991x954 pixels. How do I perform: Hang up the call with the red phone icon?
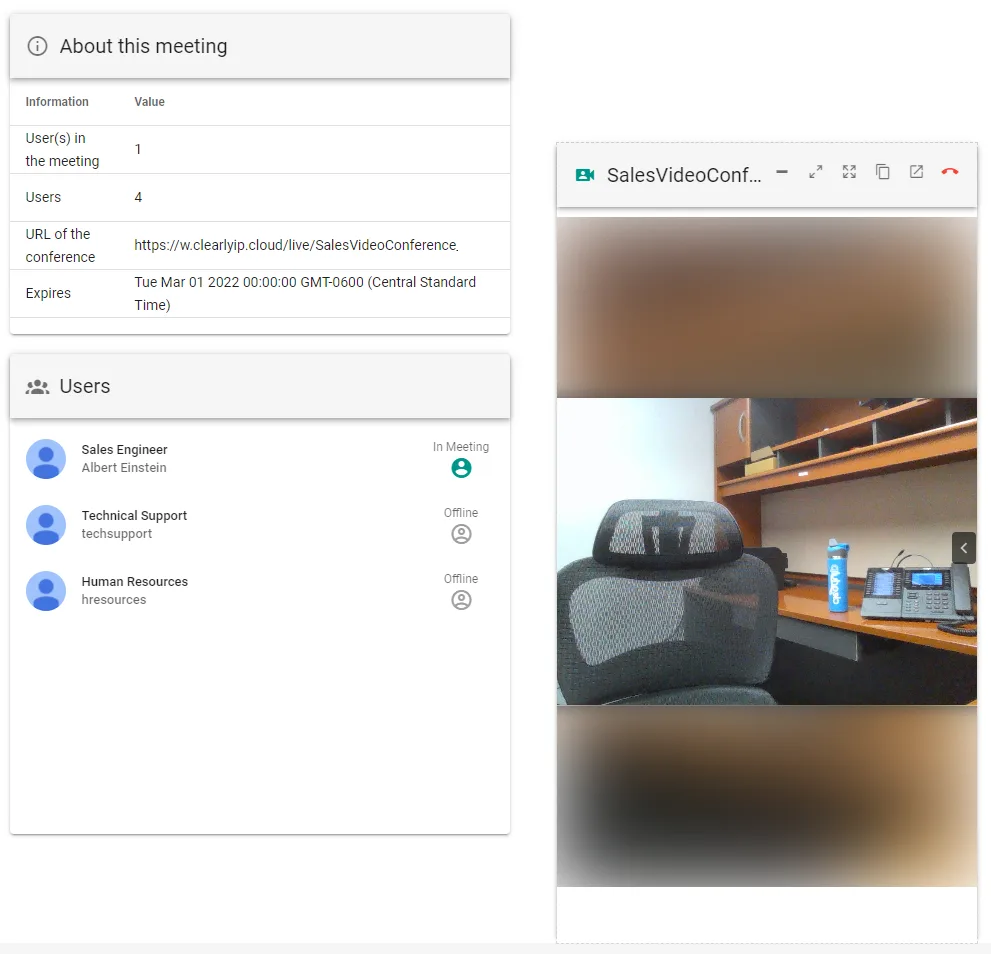pos(950,172)
